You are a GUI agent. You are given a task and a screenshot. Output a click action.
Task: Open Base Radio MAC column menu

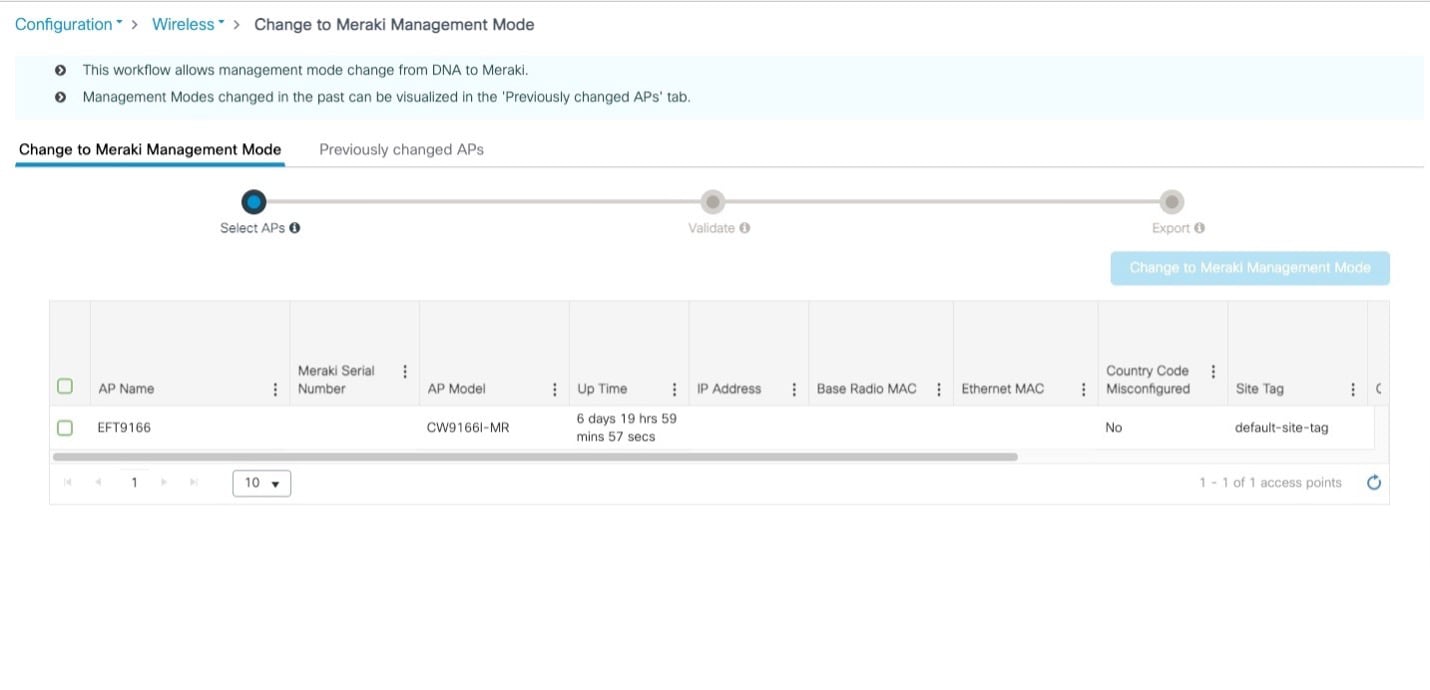(939, 390)
